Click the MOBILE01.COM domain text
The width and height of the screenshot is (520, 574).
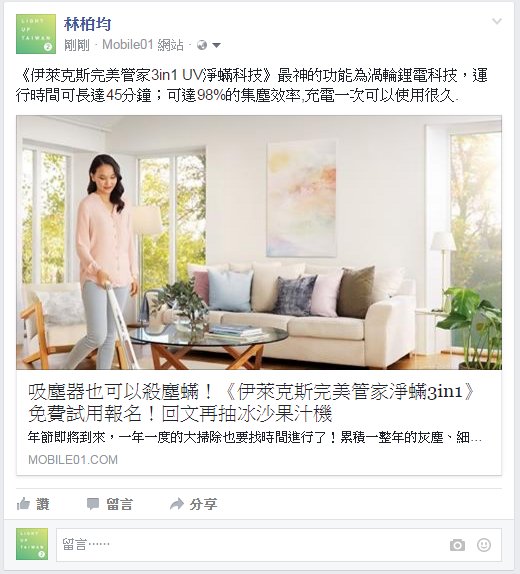(x=73, y=460)
